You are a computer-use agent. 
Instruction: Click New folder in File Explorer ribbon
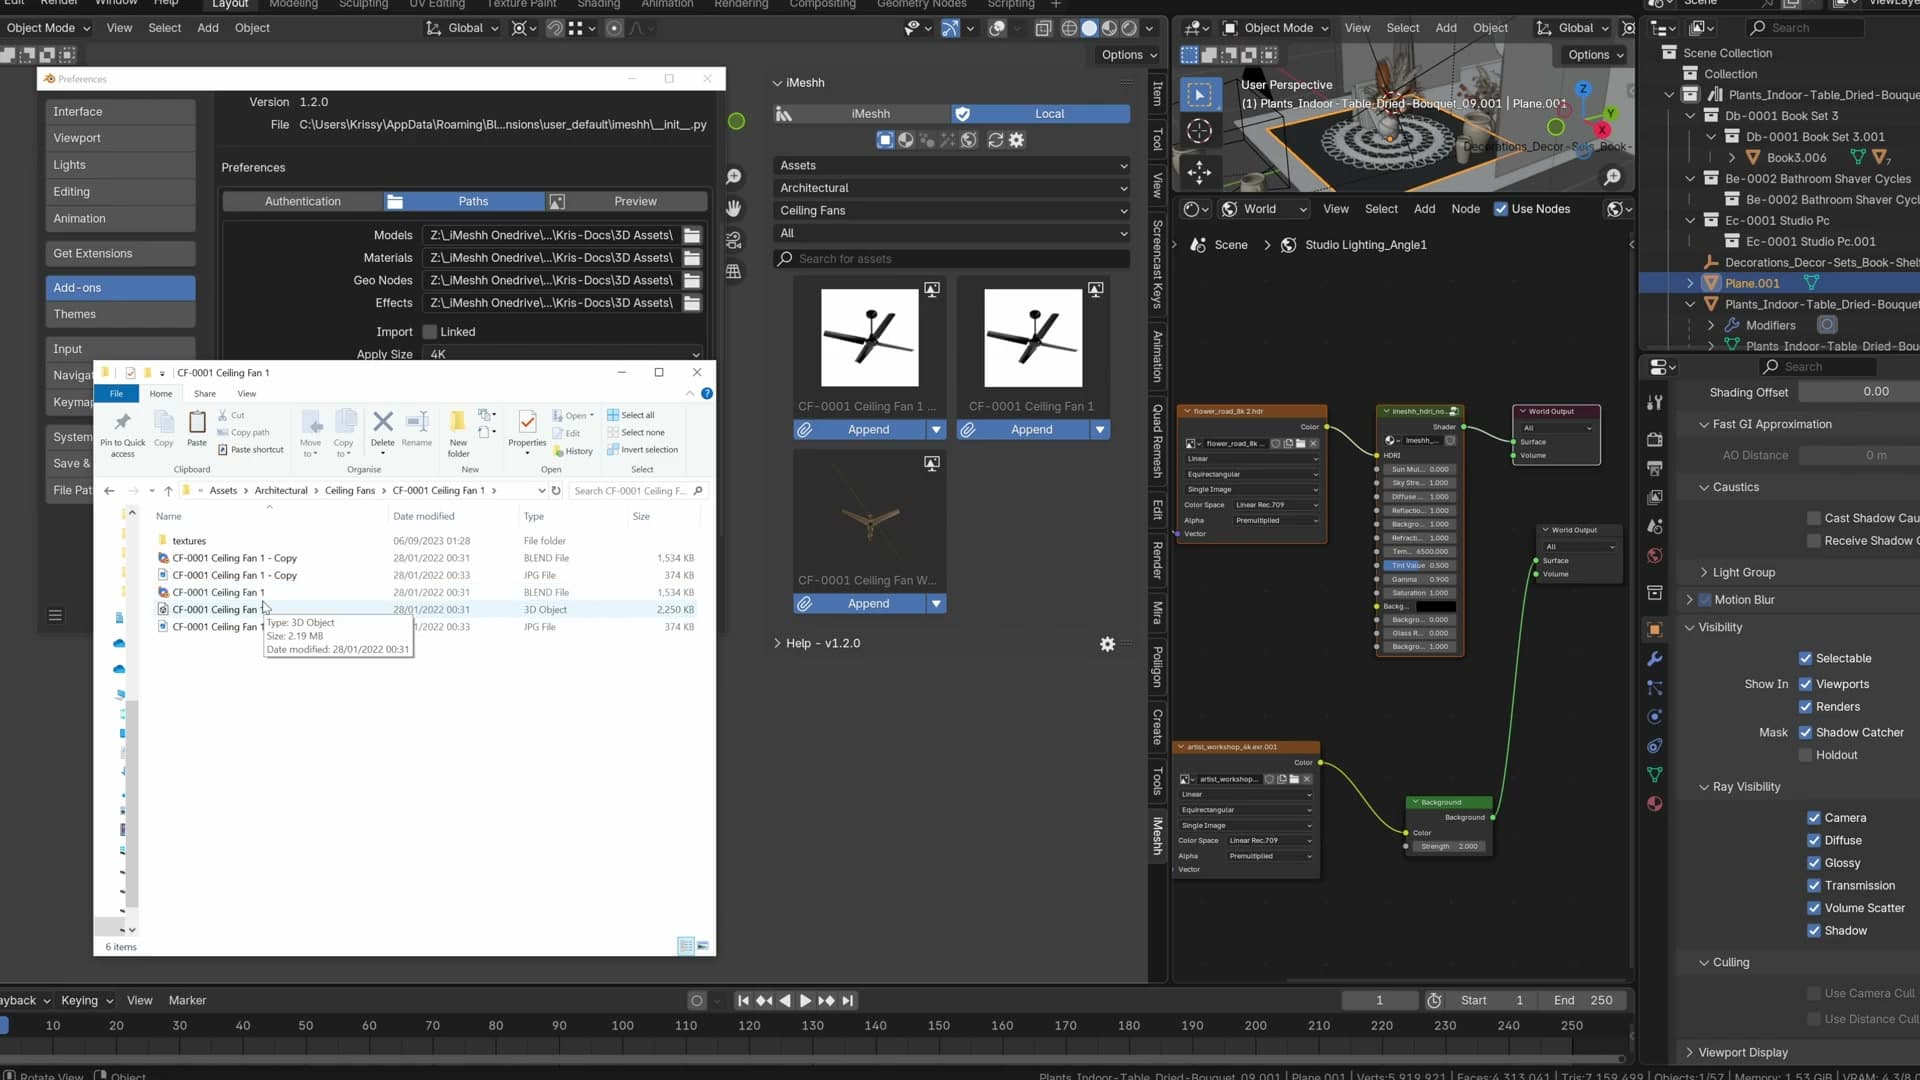[x=458, y=433]
